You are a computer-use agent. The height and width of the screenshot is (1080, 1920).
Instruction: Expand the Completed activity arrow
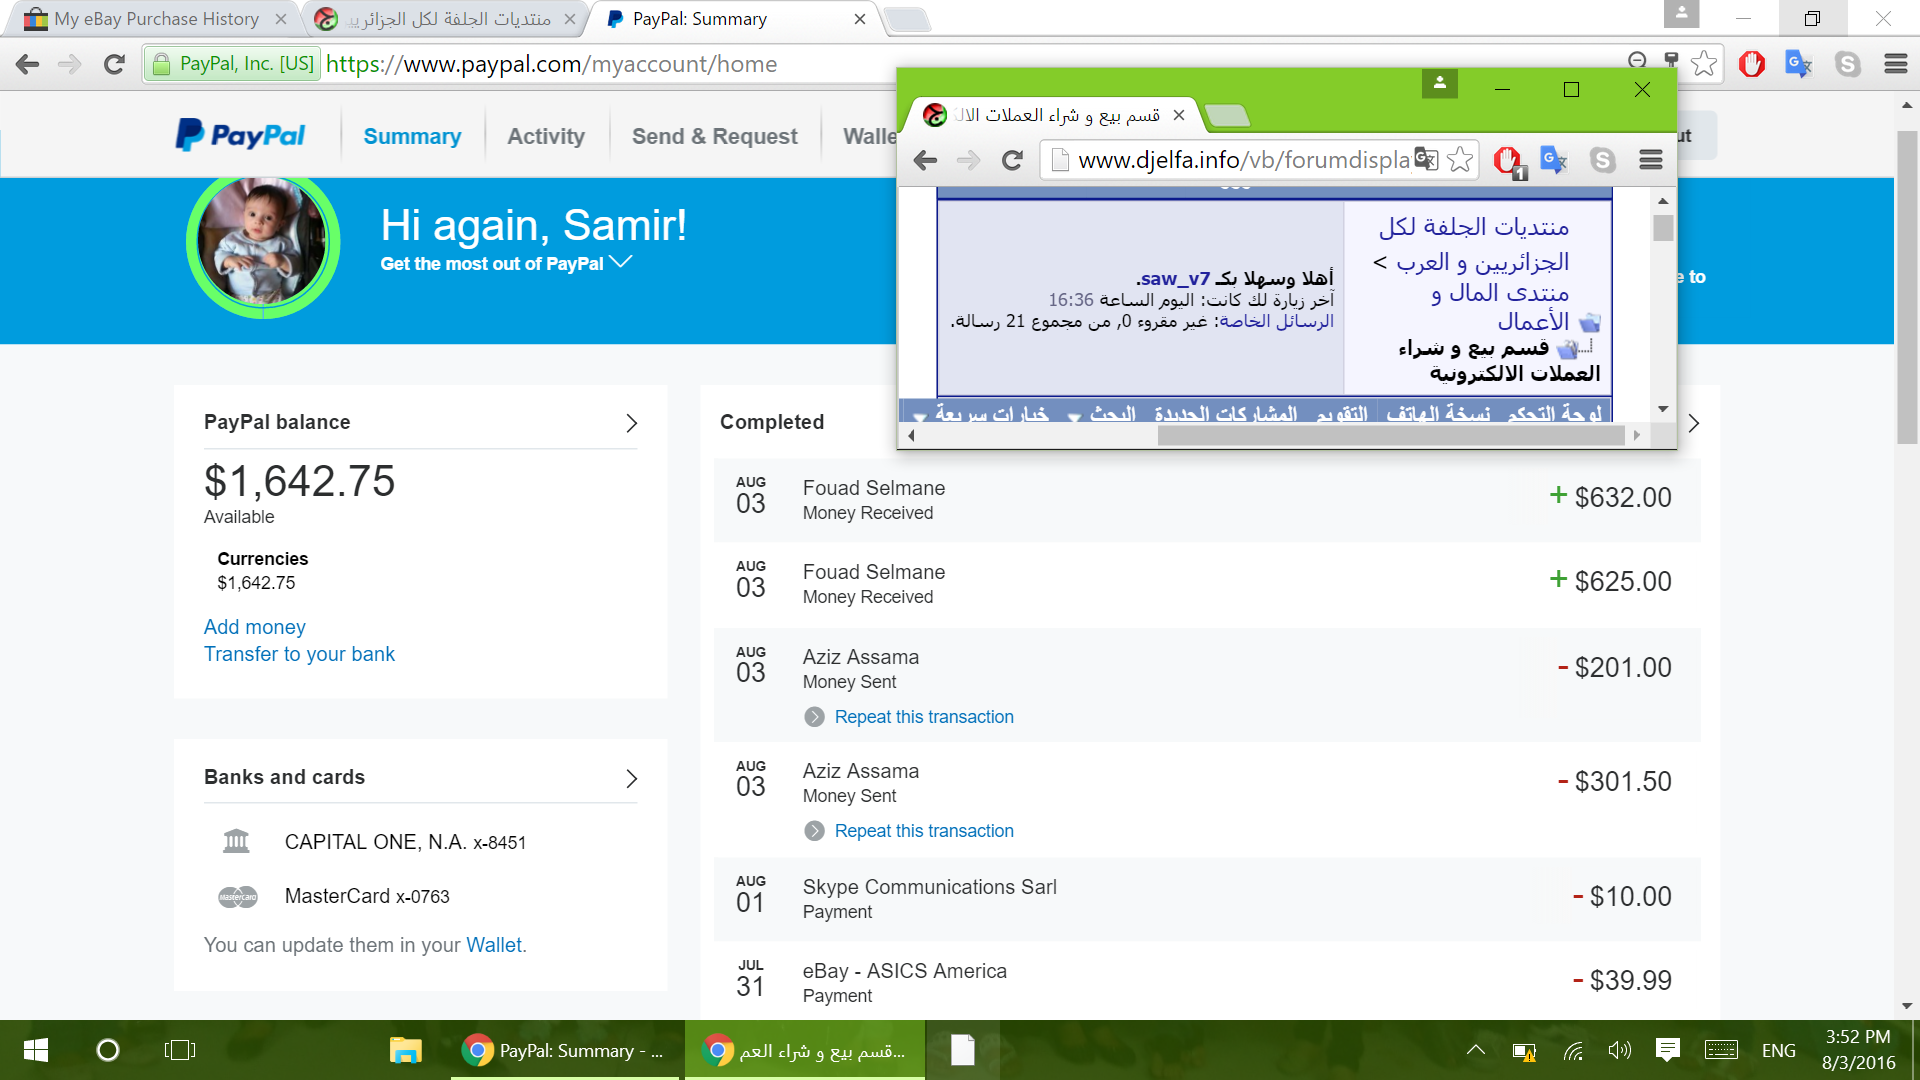coord(1693,423)
